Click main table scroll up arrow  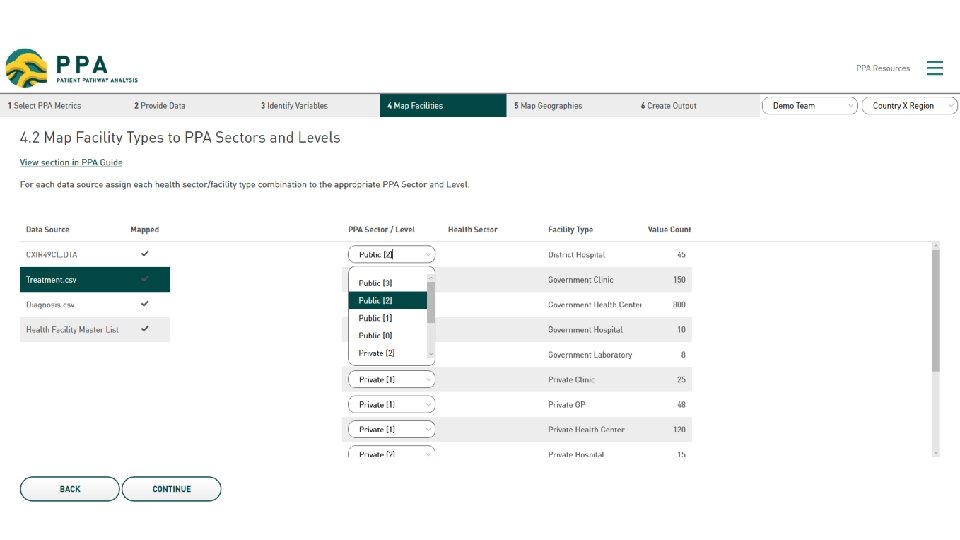[x=936, y=245]
